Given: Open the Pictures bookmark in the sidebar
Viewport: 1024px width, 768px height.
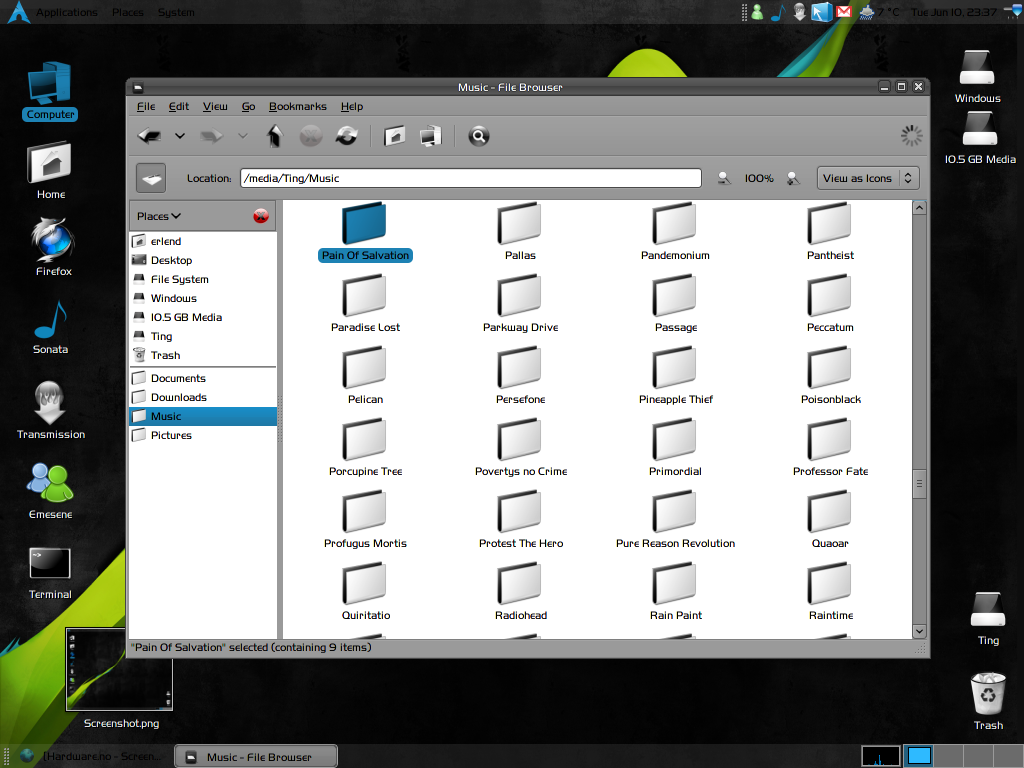Looking at the screenshot, I should [x=203, y=435].
